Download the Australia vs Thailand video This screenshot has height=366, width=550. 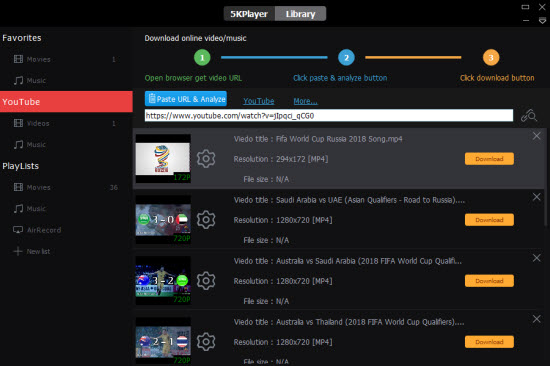[489, 342]
